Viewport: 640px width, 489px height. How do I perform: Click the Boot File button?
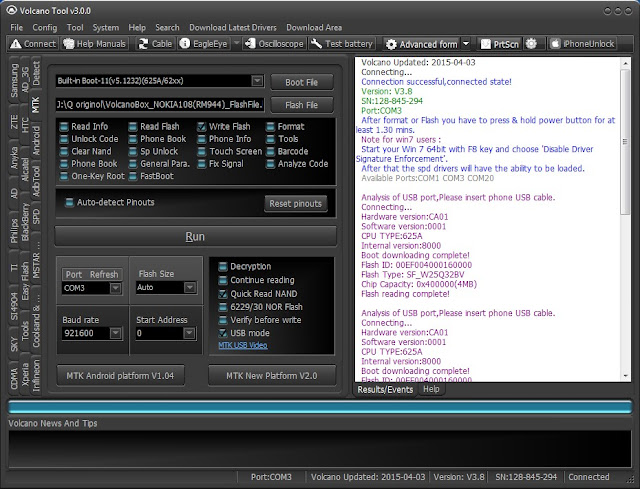[301, 82]
